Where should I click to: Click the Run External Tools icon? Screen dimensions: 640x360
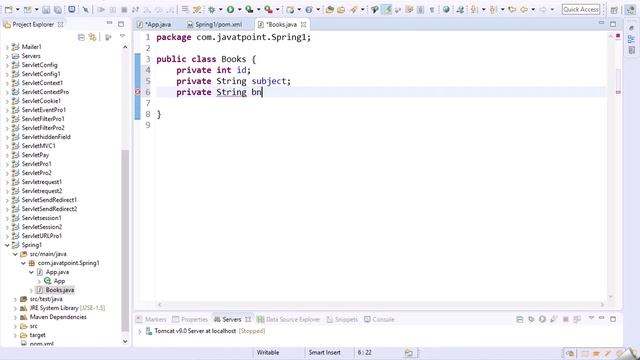(268, 9)
